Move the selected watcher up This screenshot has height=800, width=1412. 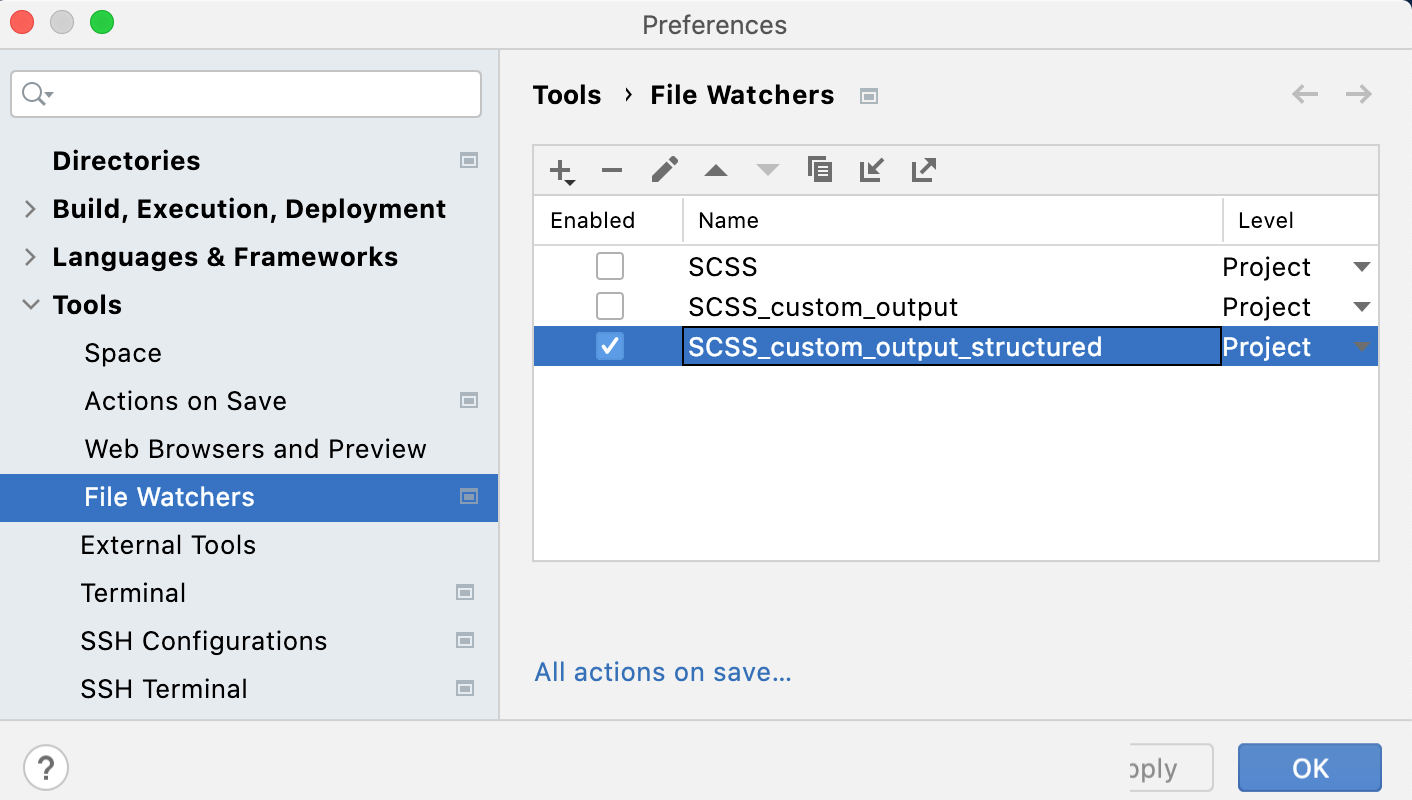point(715,170)
